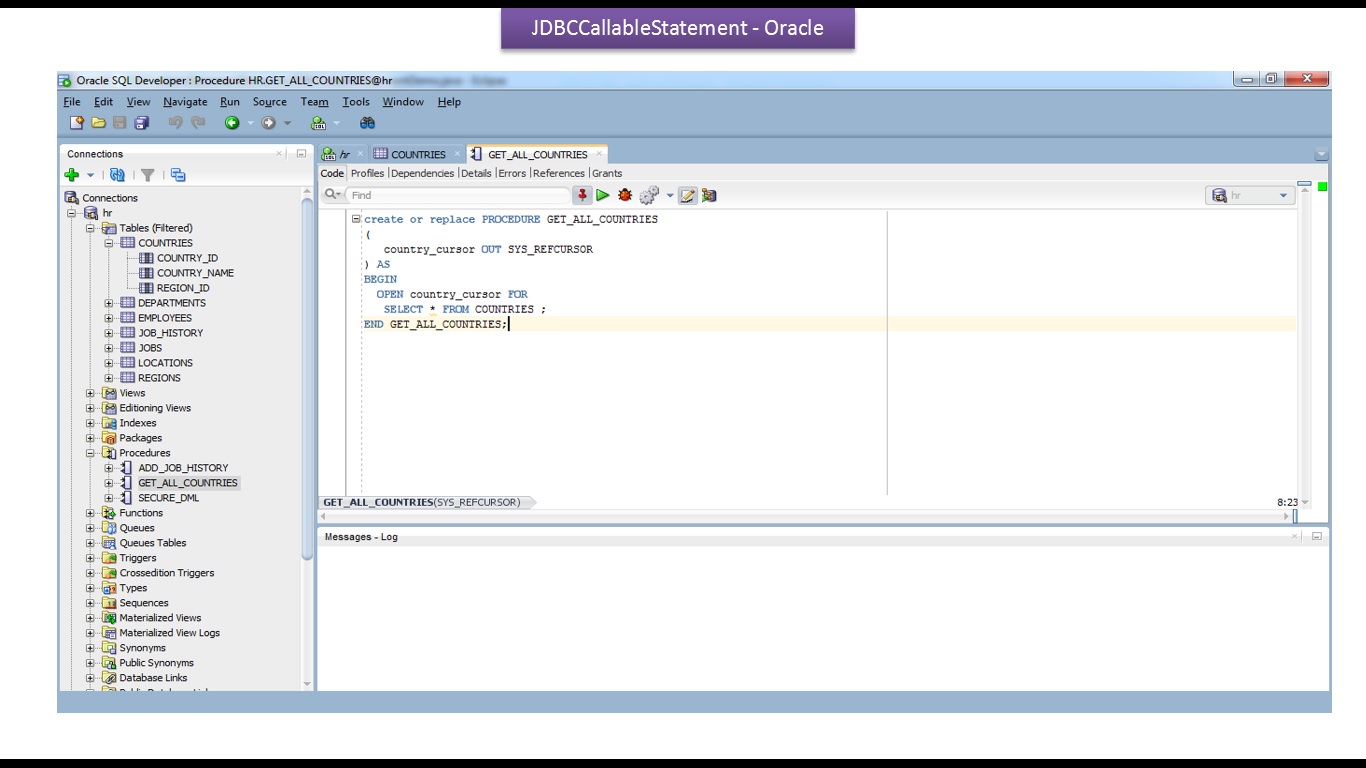Click the ladybug Debug icon
The width and height of the screenshot is (1366, 768).
[x=625, y=195]
